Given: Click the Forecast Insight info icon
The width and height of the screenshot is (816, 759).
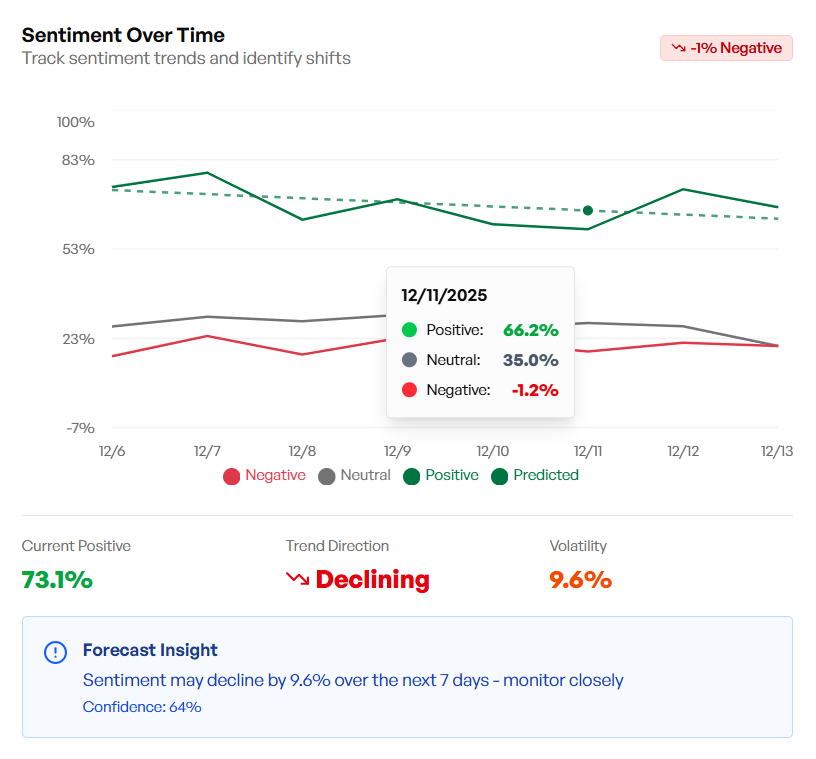Looking at the screenshot, I should [x=56, y=652].
